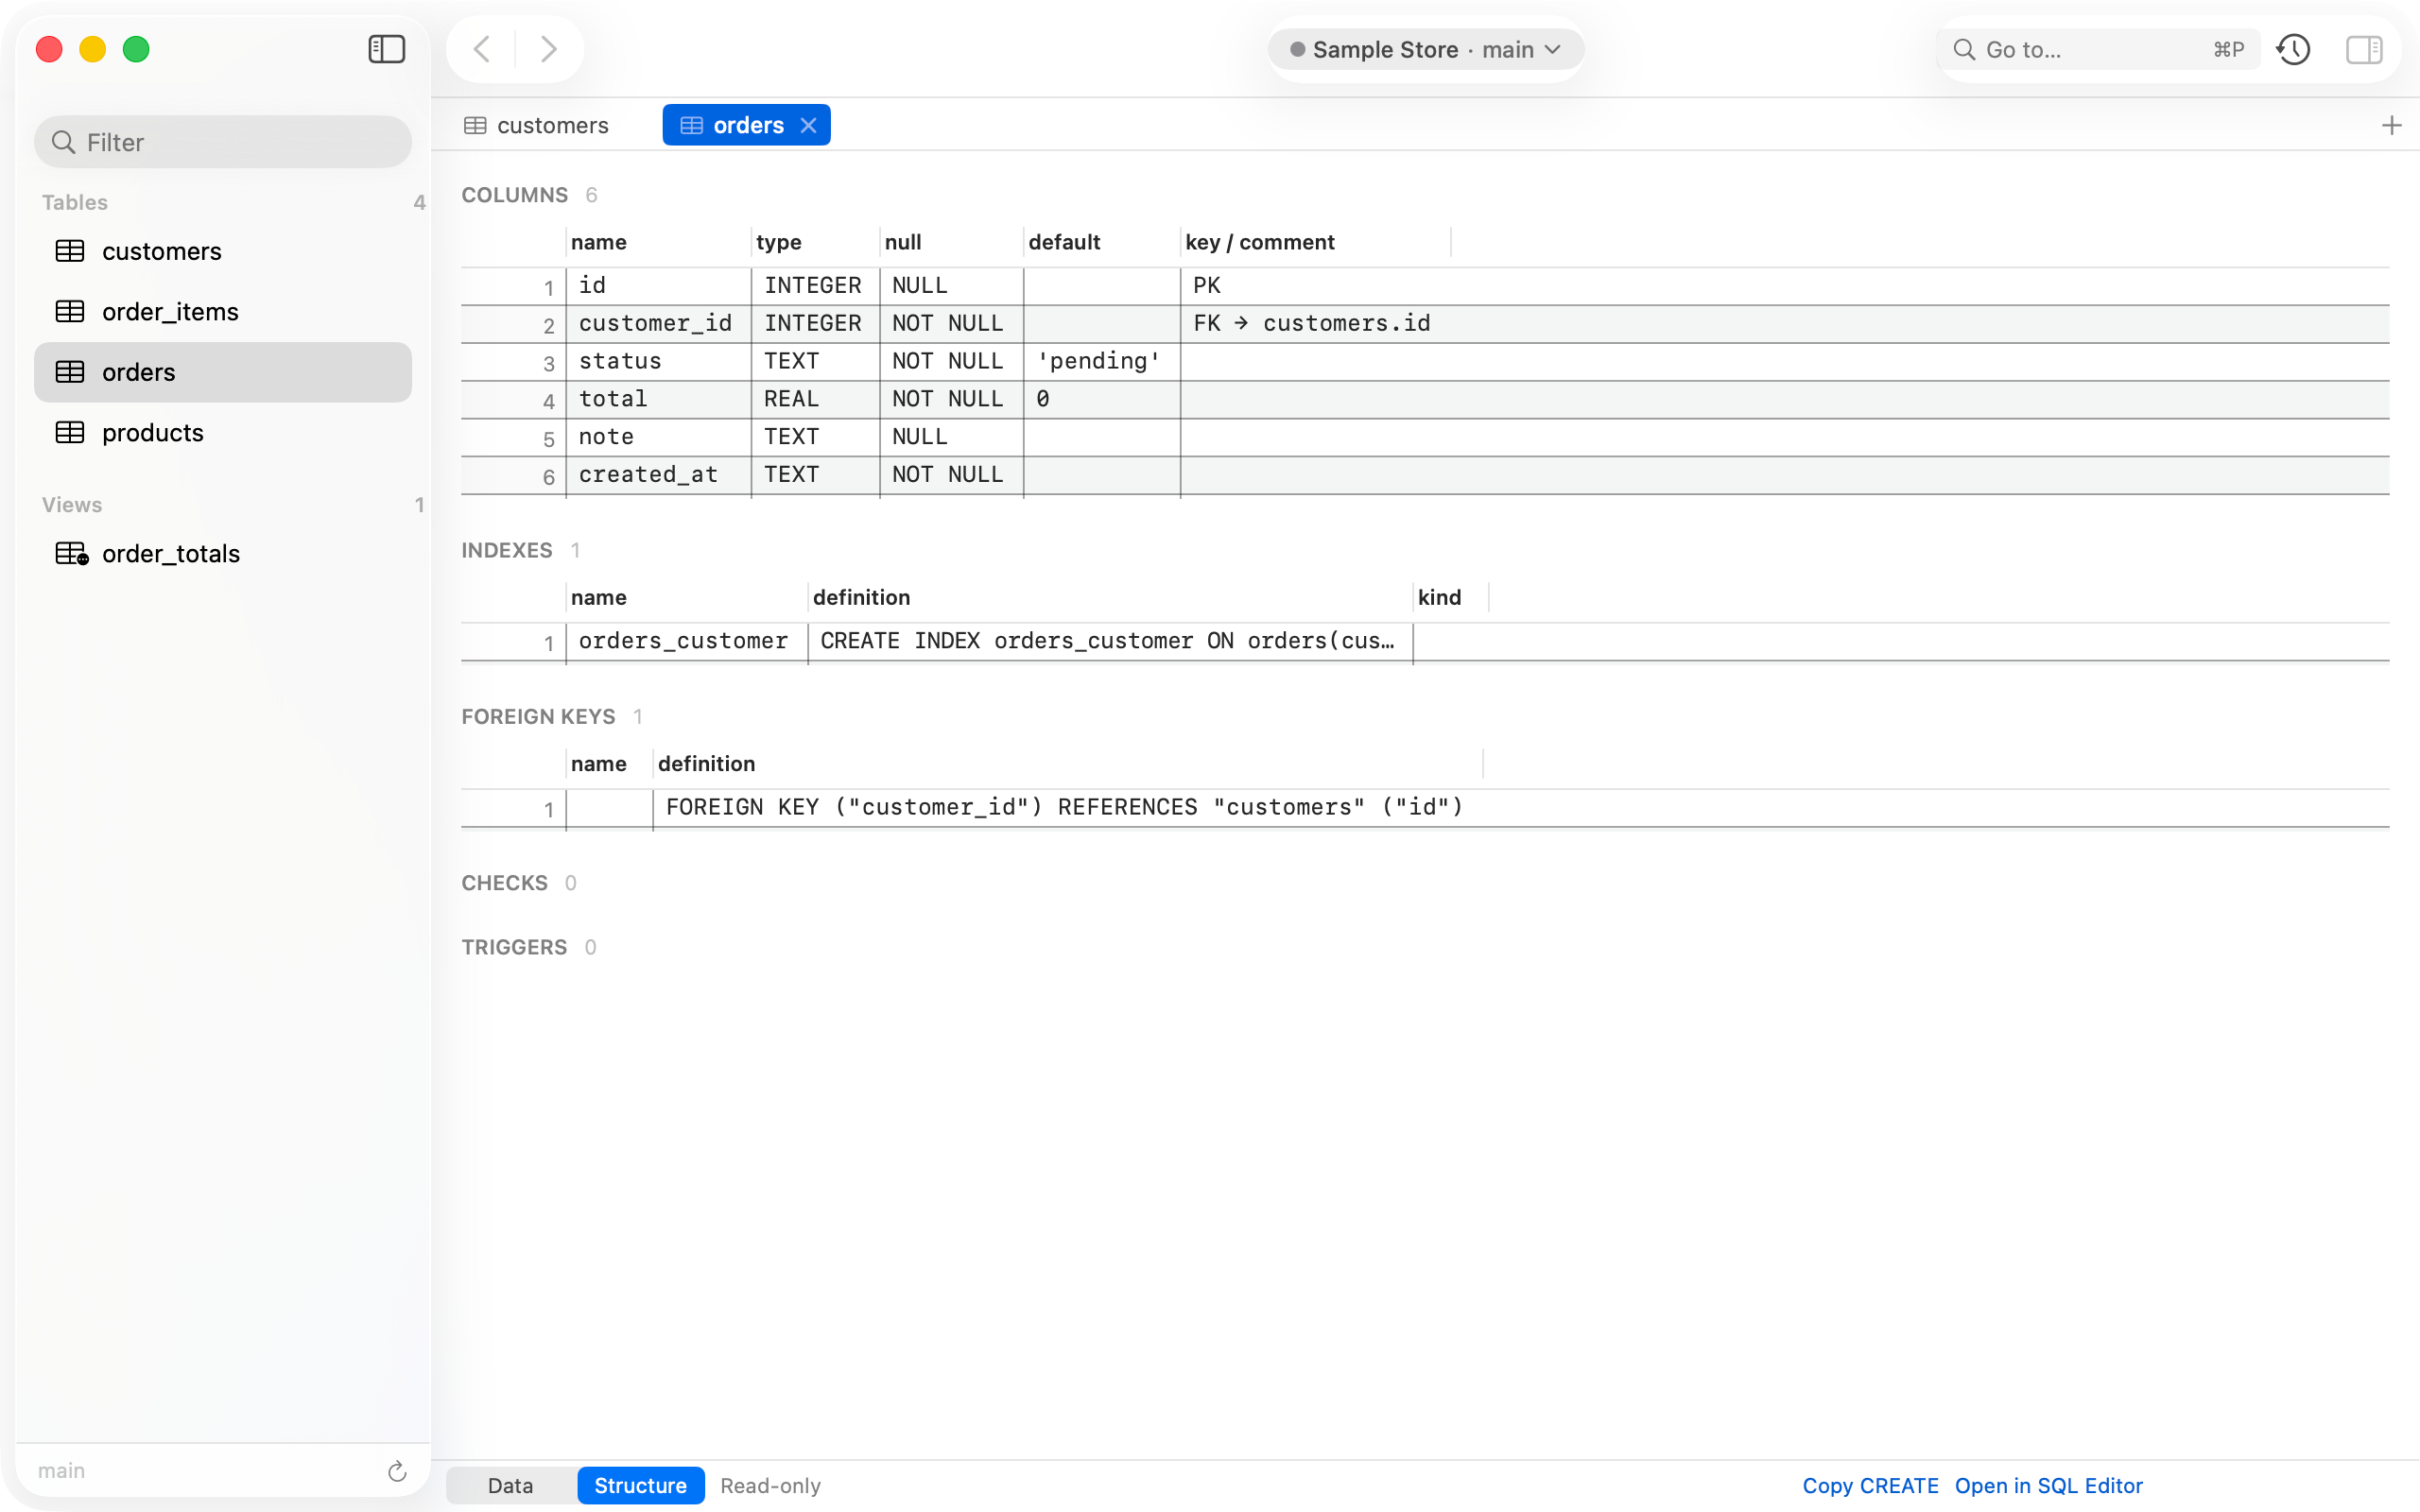2420x1512 pixels.
Task: Toggle the right inspector panel icon
Action: (x=2364, y=49)
